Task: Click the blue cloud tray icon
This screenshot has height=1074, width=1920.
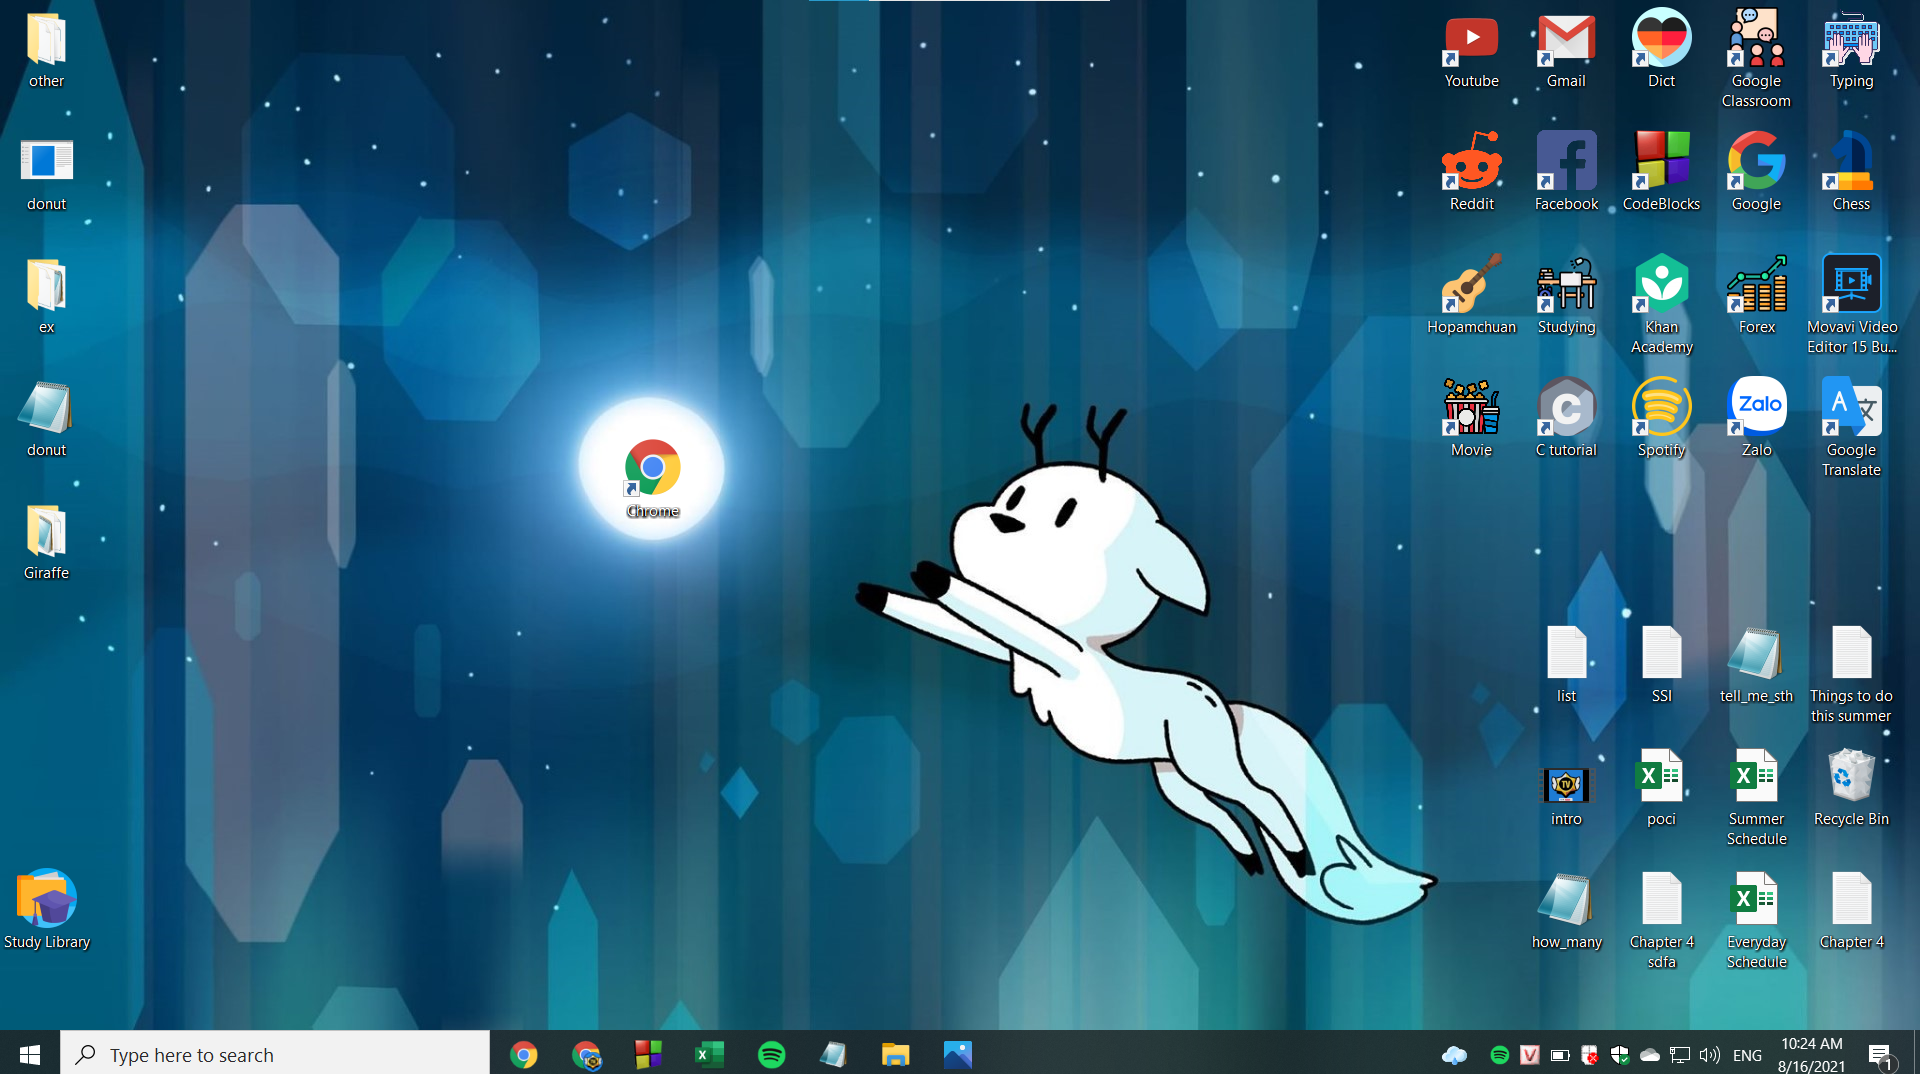Action: click(x=1454, y=1055)
